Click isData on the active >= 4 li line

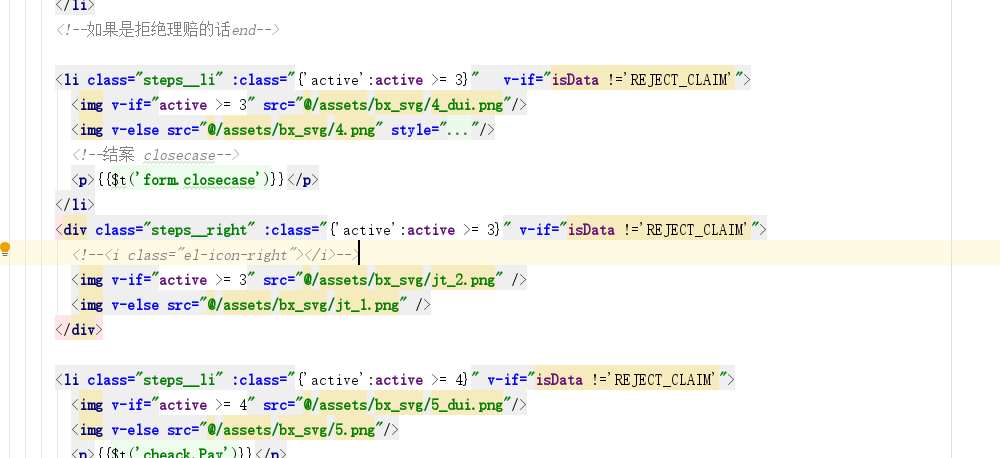pos(559,380)
